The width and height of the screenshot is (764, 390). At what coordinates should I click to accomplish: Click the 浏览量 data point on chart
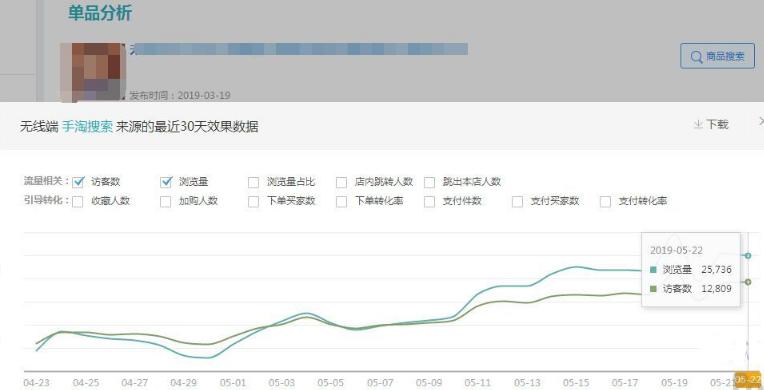coord(747,255)
